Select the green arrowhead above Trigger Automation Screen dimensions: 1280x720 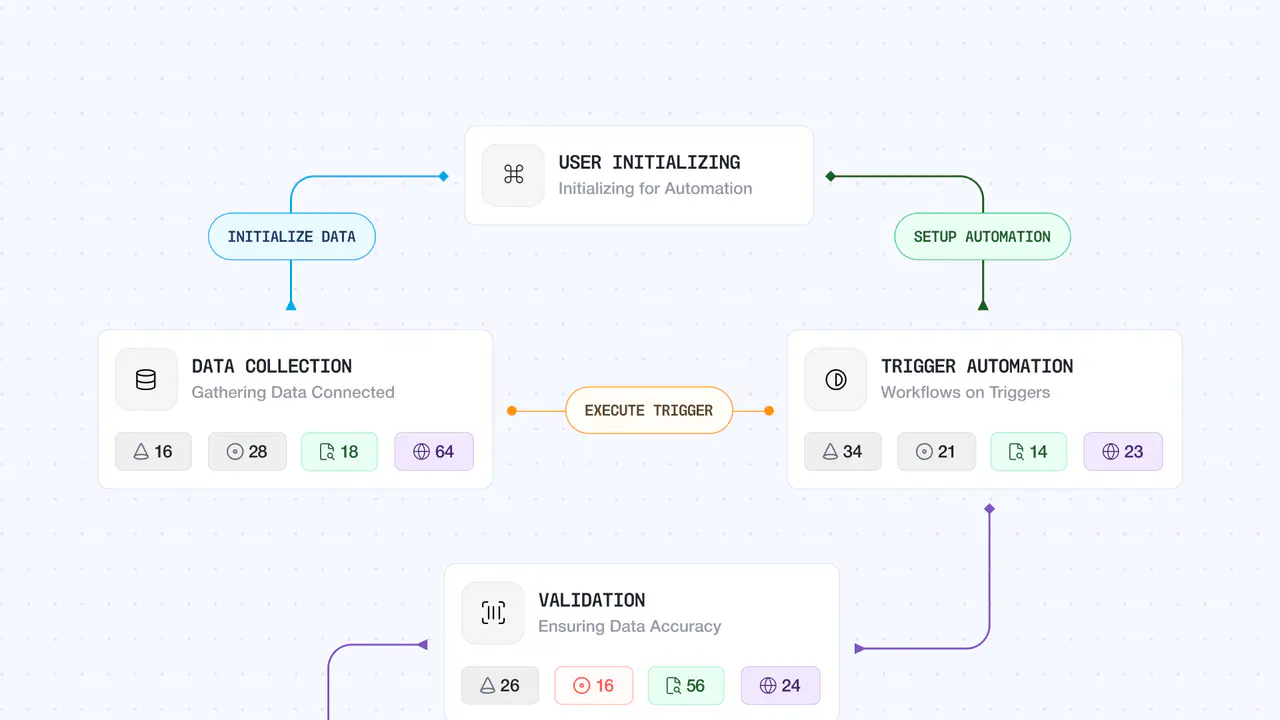pos(983,305)
